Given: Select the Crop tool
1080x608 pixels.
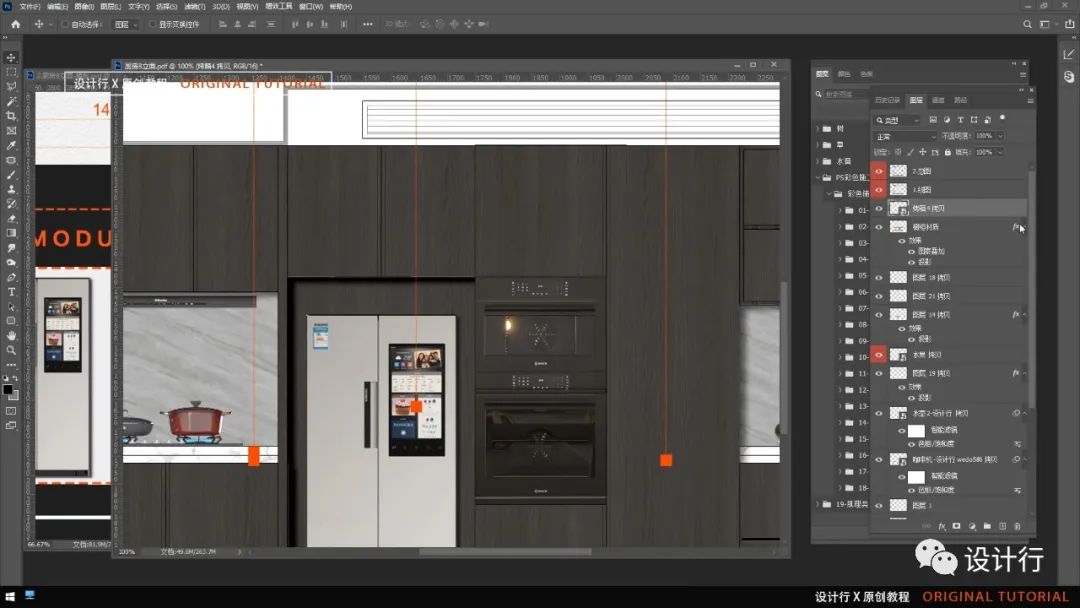Looking at the screenshot, I should pyautogui.click(x=11, y=116).
